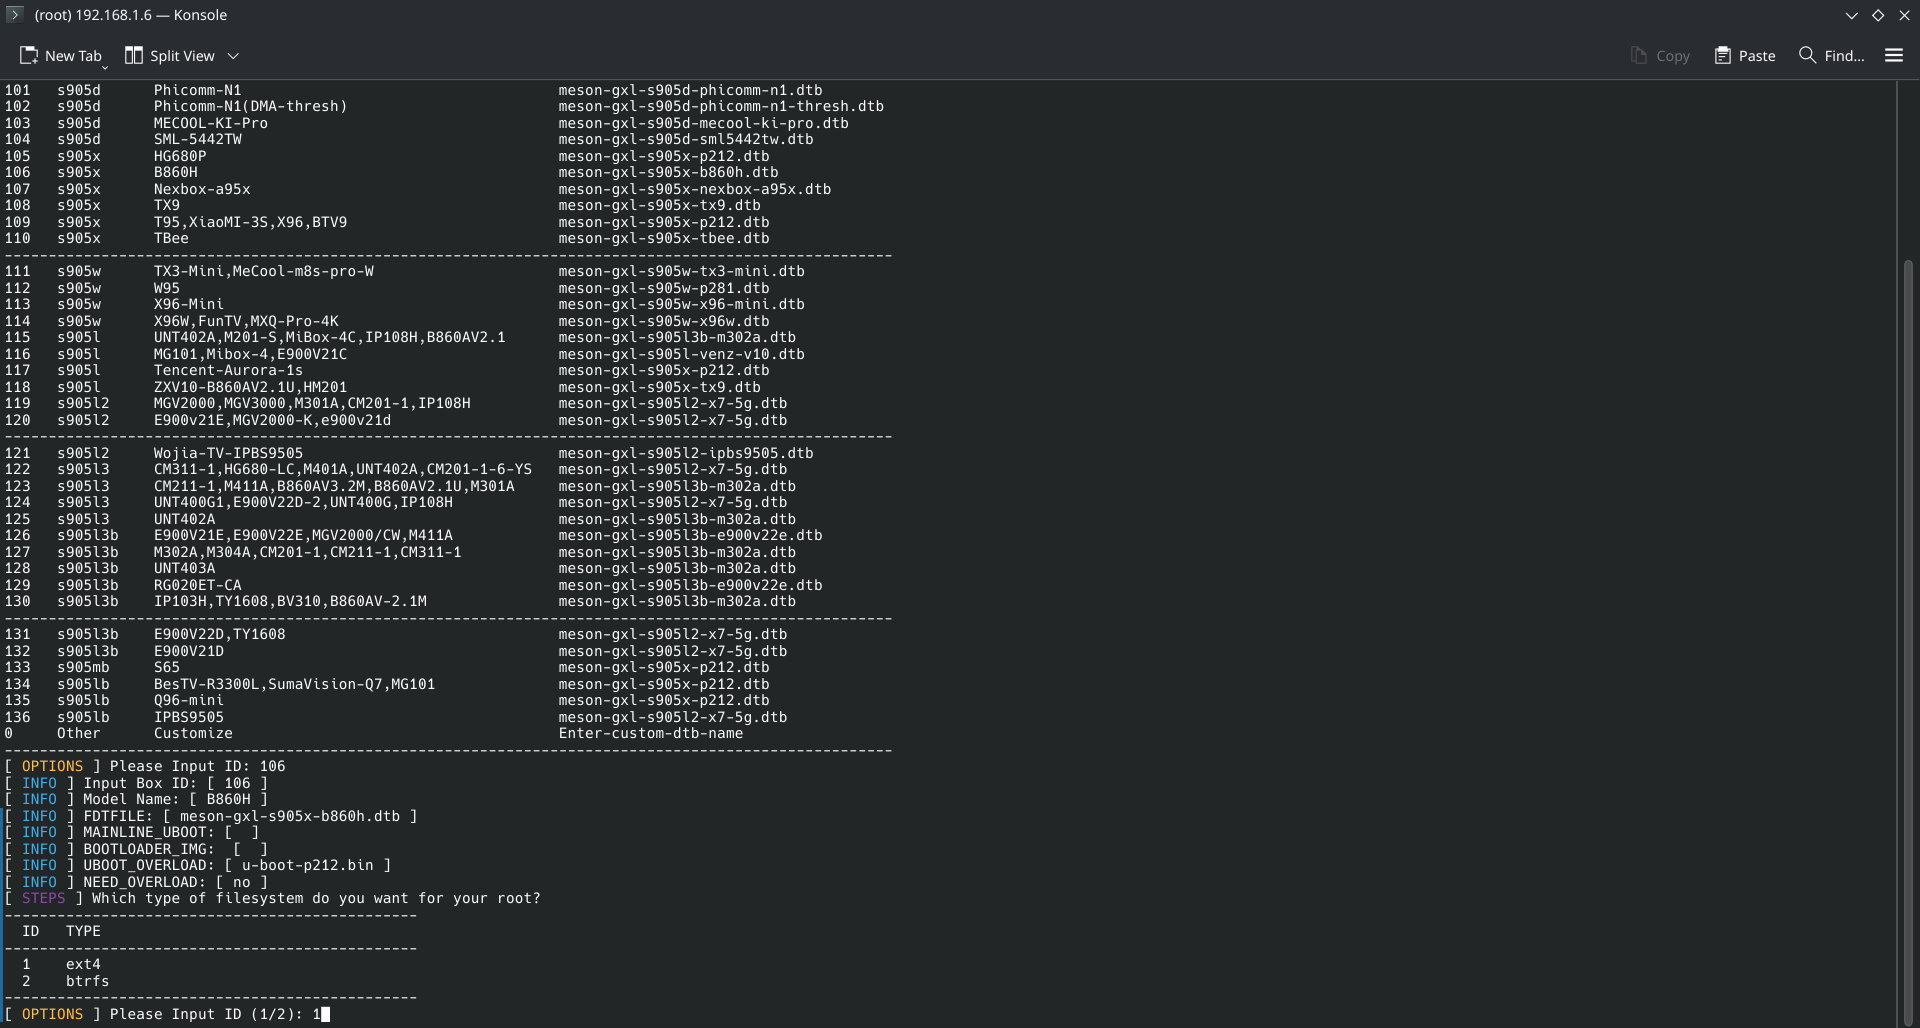Maximize the Konsole window

1878,15
